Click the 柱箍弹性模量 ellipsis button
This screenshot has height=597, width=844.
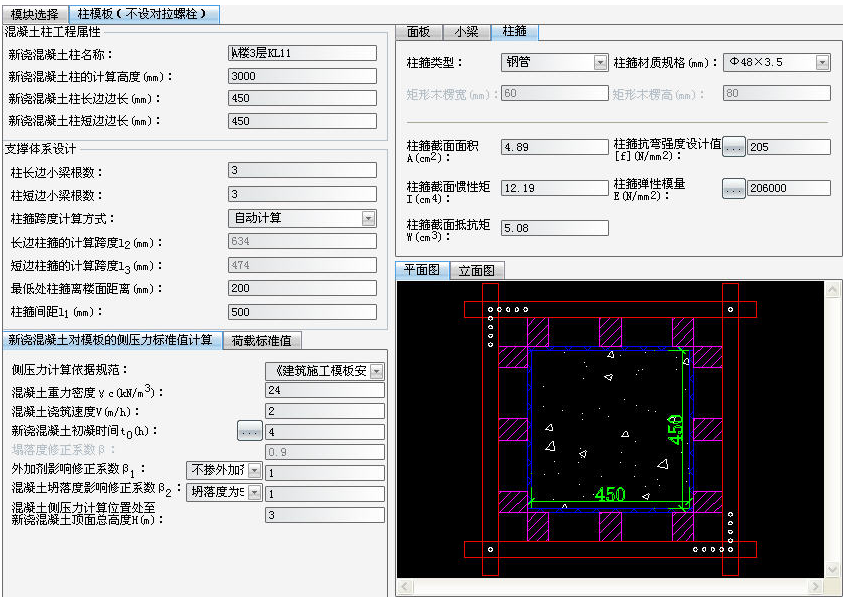(x=734, y=188)
